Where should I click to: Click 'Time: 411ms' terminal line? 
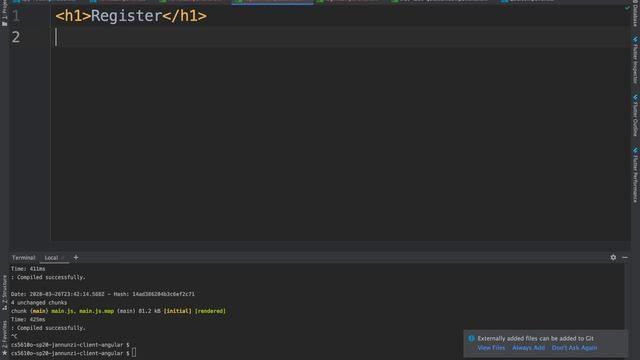coord(28,269)
